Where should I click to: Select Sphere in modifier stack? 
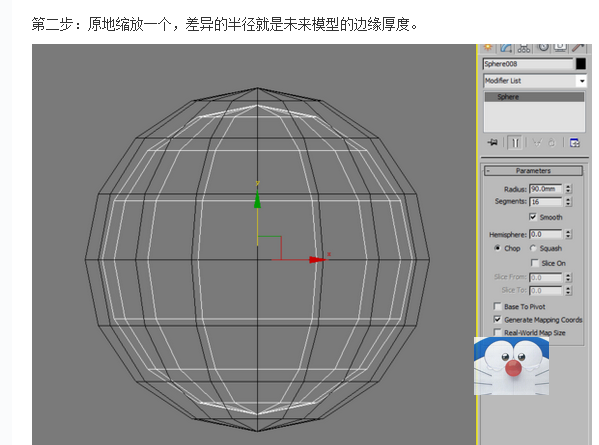534,97
